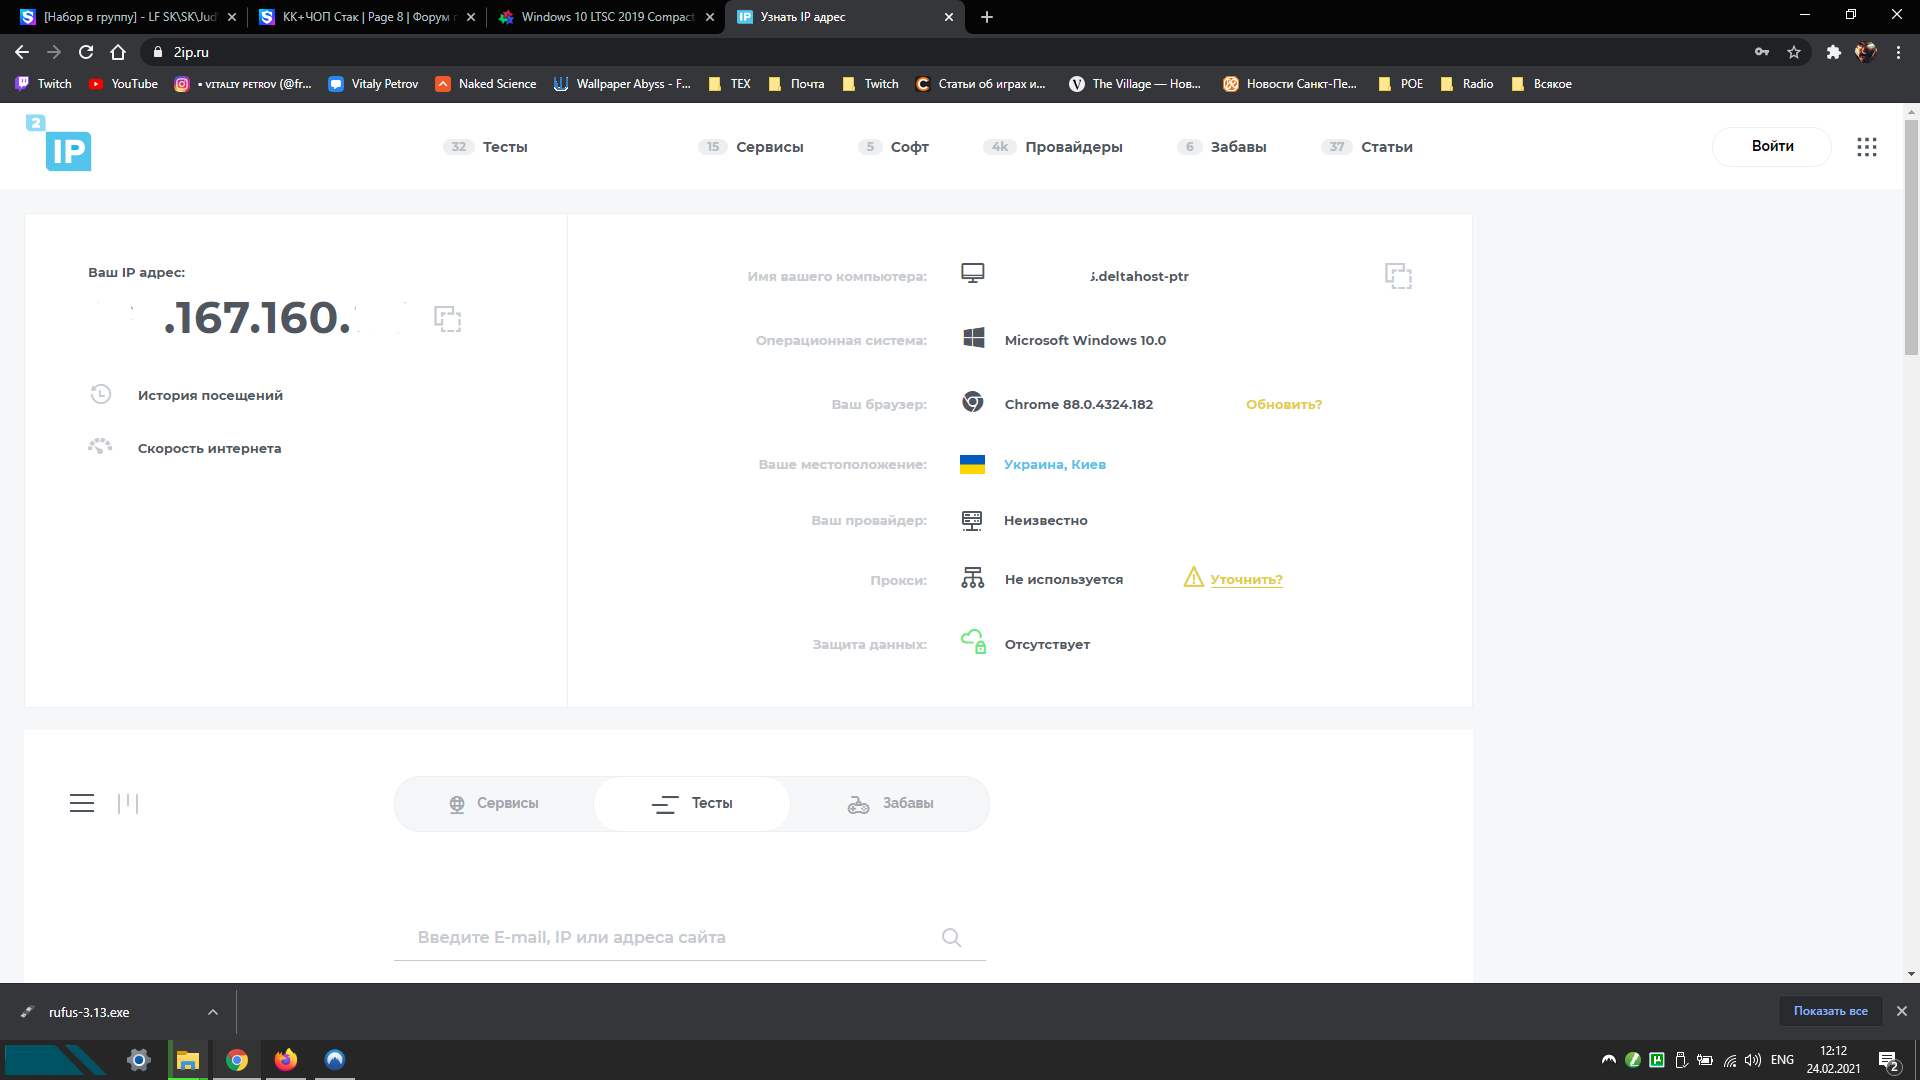Open the 2IP apps grid menu
Image resolution: width=1920 pixels, height=1080 pixels.
click(1866, 147)
